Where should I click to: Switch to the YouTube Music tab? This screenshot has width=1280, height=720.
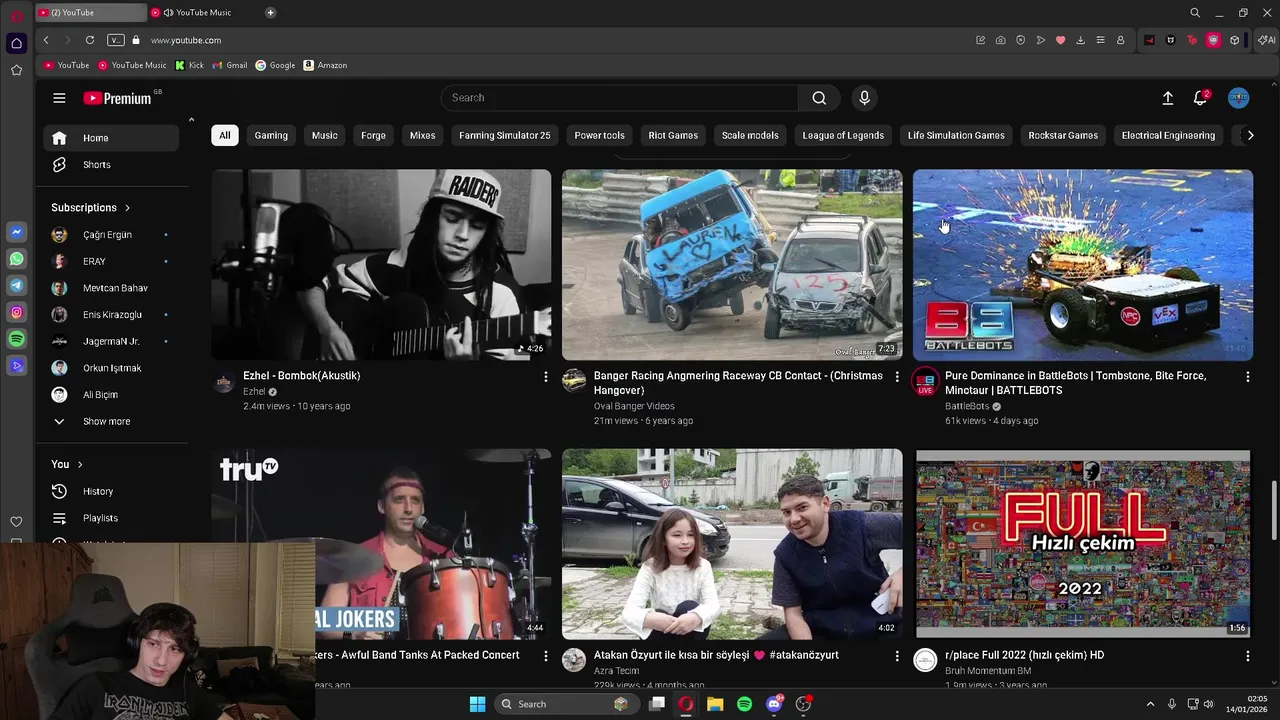coord(203,12)
